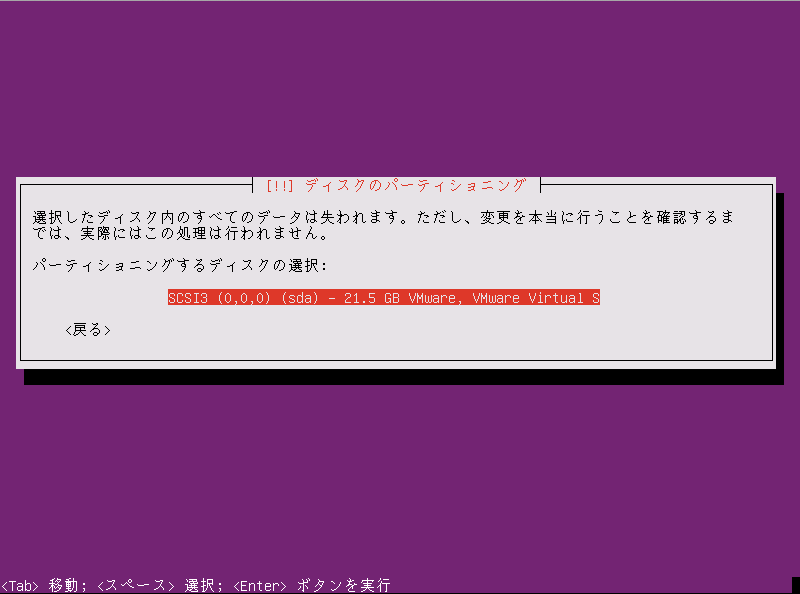Activate the <戻る> back button
Image resolution: width=800 pixels, height=594 pixels.
[88, 330]
